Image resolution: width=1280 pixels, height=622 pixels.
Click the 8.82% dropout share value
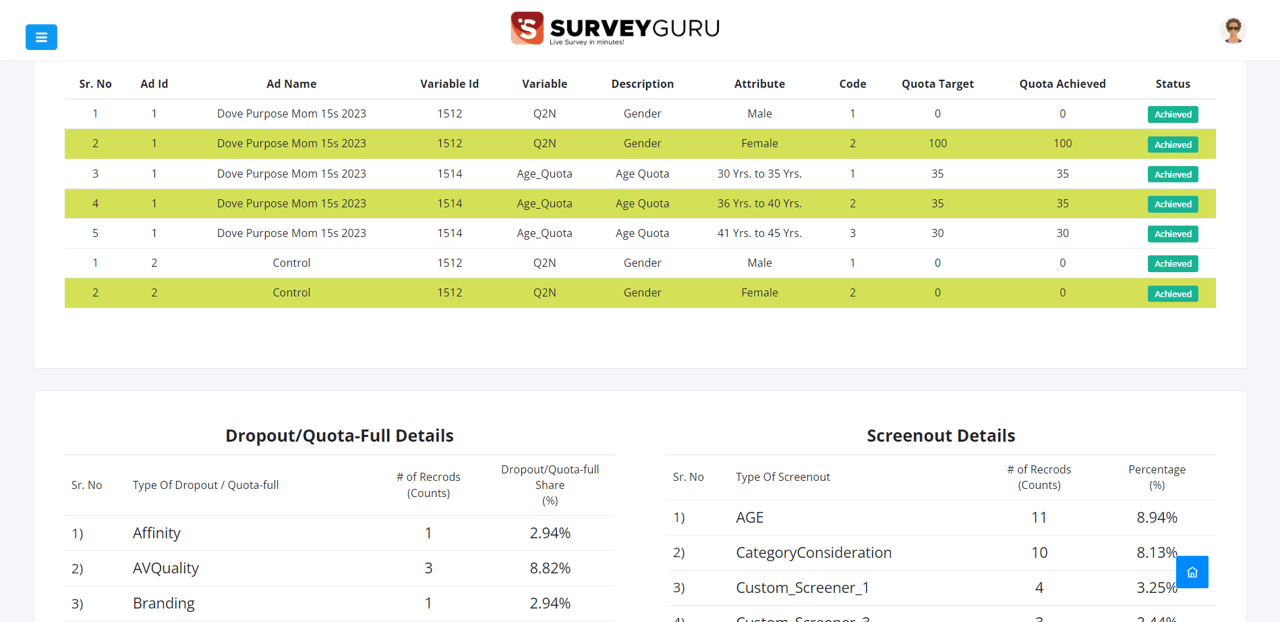[x=550, y=568]
